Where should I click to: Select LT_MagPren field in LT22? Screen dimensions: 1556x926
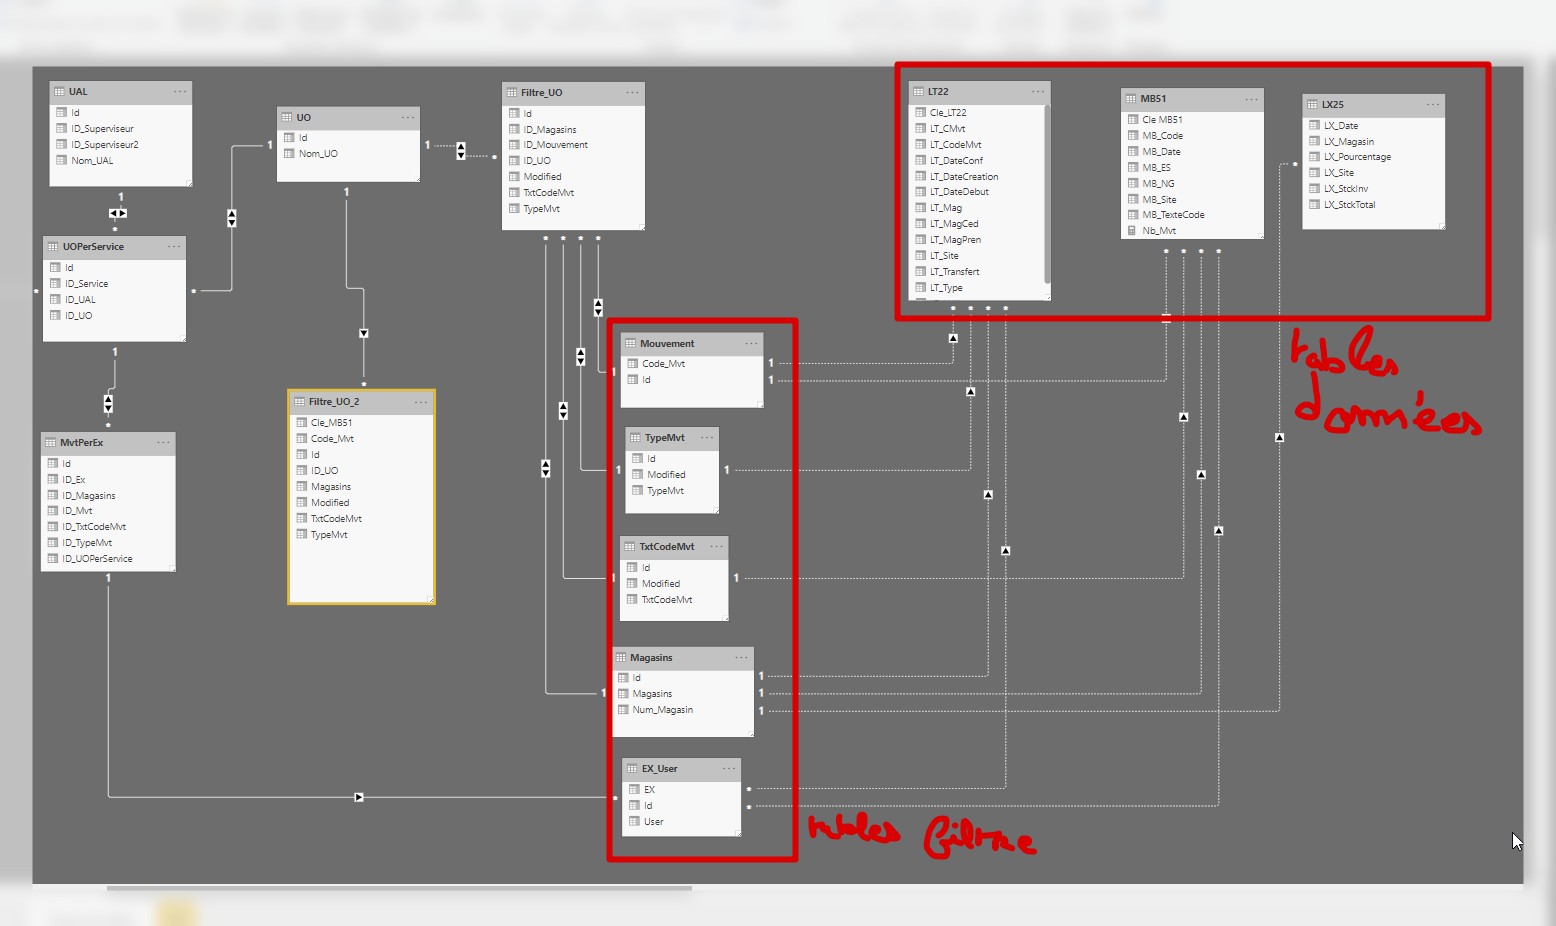(955, 239)
